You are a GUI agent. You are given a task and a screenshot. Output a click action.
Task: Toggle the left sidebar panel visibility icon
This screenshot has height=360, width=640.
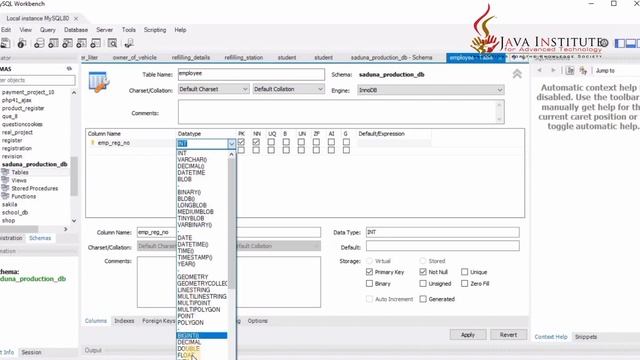point(620,43)
